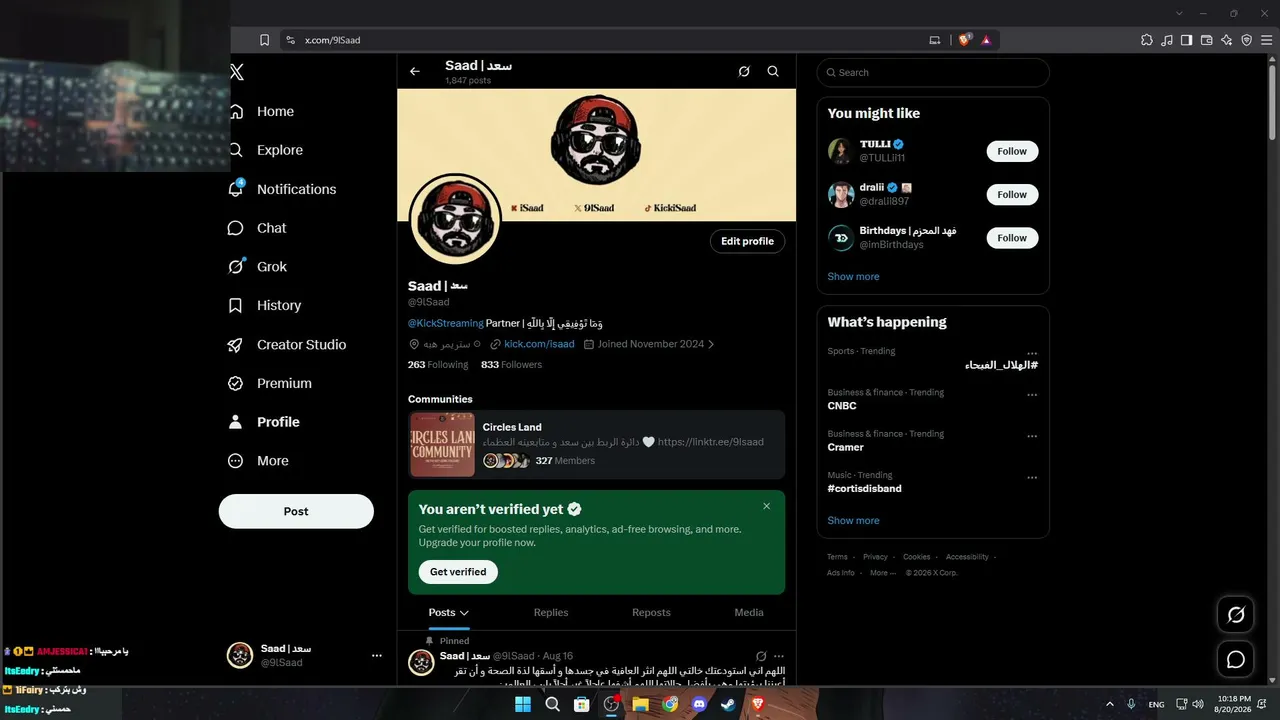Open the Posts tab dropdown
This screenshot has width=1280, height=720.
(449, 613)
